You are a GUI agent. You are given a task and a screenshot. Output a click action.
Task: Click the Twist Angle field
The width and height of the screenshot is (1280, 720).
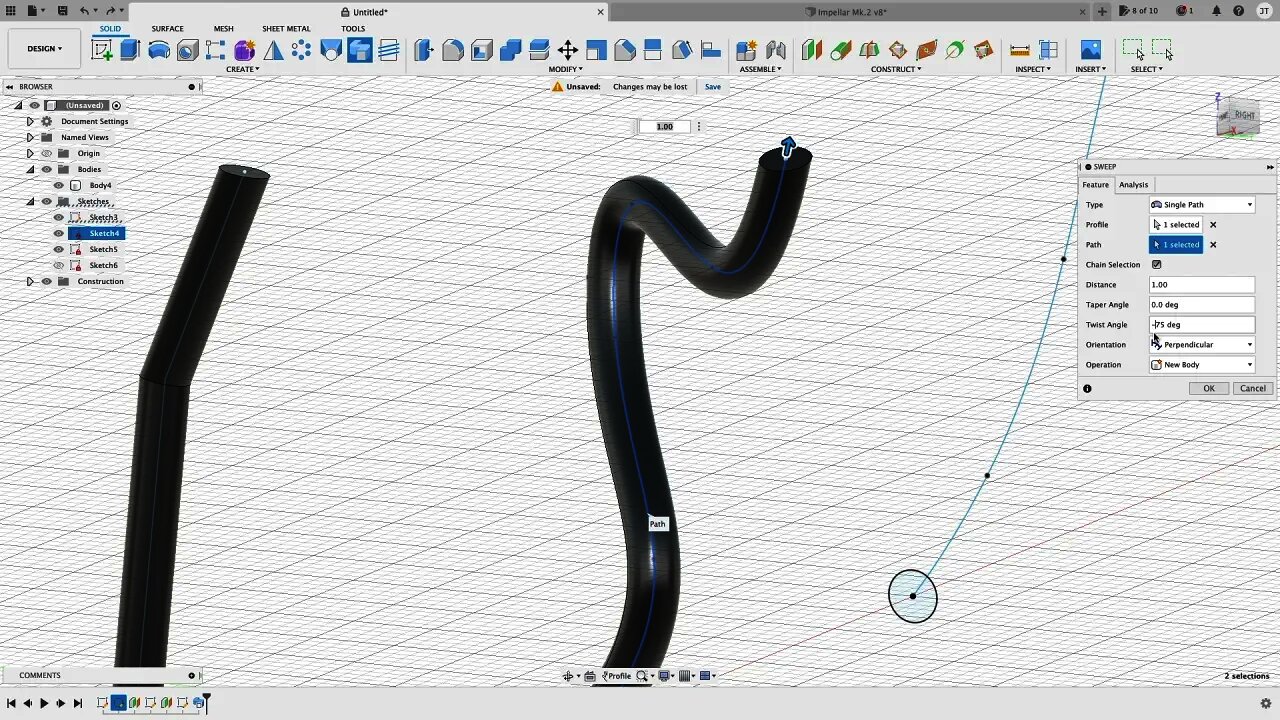(1202, 325)
